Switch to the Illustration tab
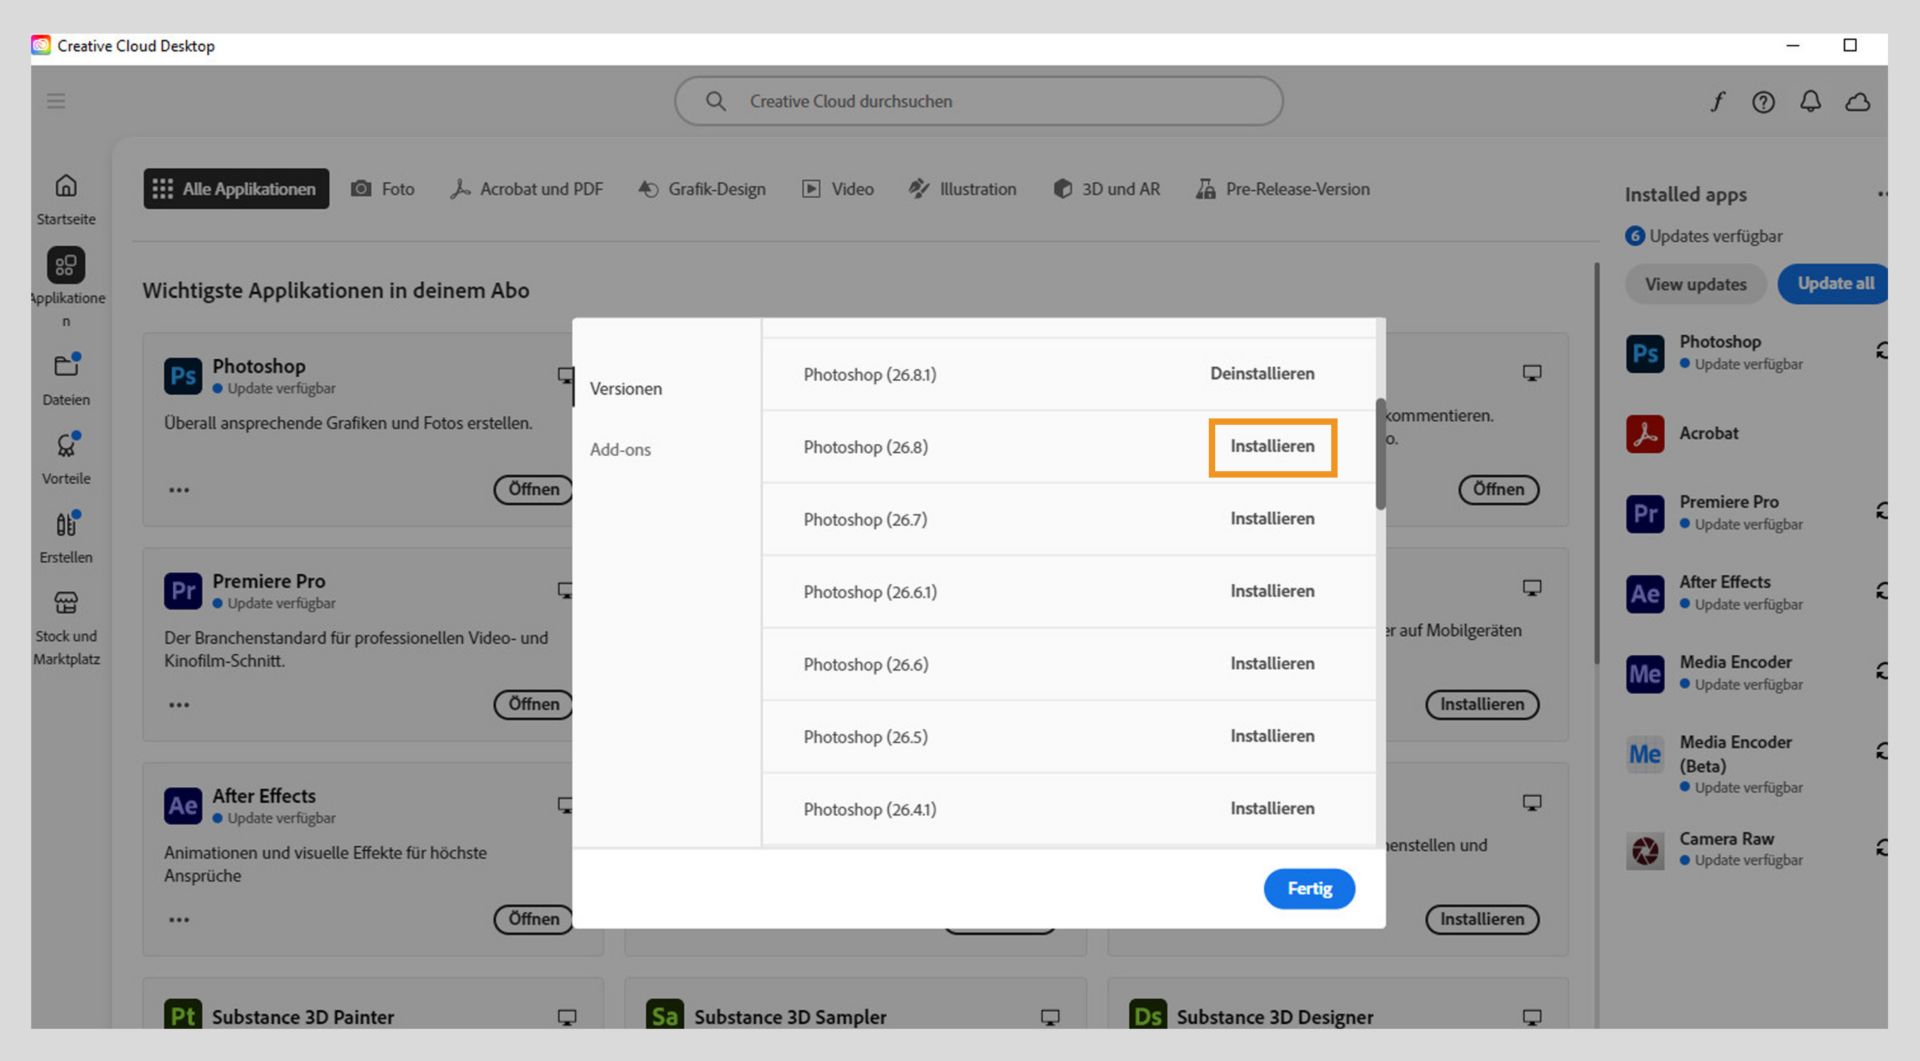The width and height of the screenshot is (1920, 1061). coord(962,189)
